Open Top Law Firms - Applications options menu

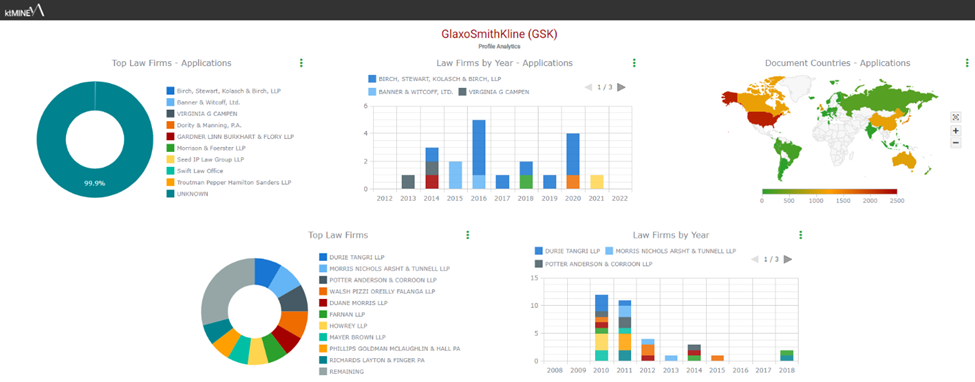point(301,63)
